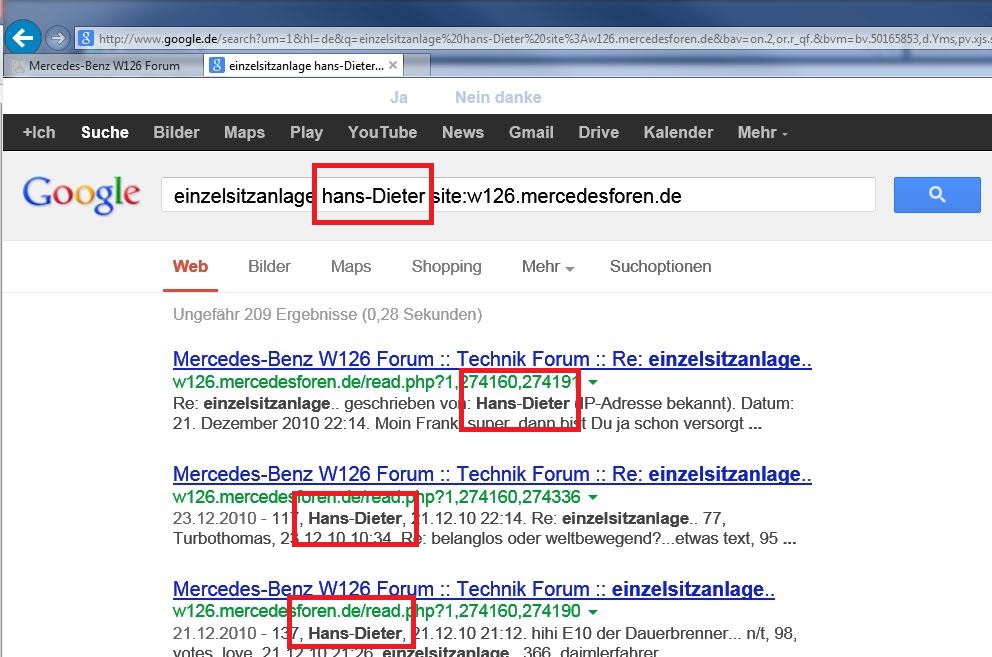Image resolution: width=992 pixels, height=657 pixels.
Task: Choose Ja in the prompt bar
Action: click(399, 97)
